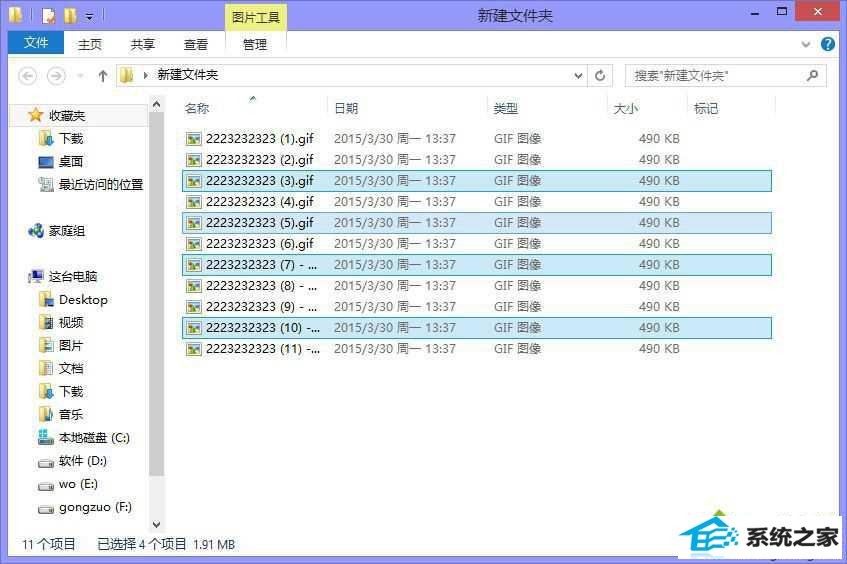
Task: Click the 2223232323 (1).gif file icon
Action: click(193, 139)
